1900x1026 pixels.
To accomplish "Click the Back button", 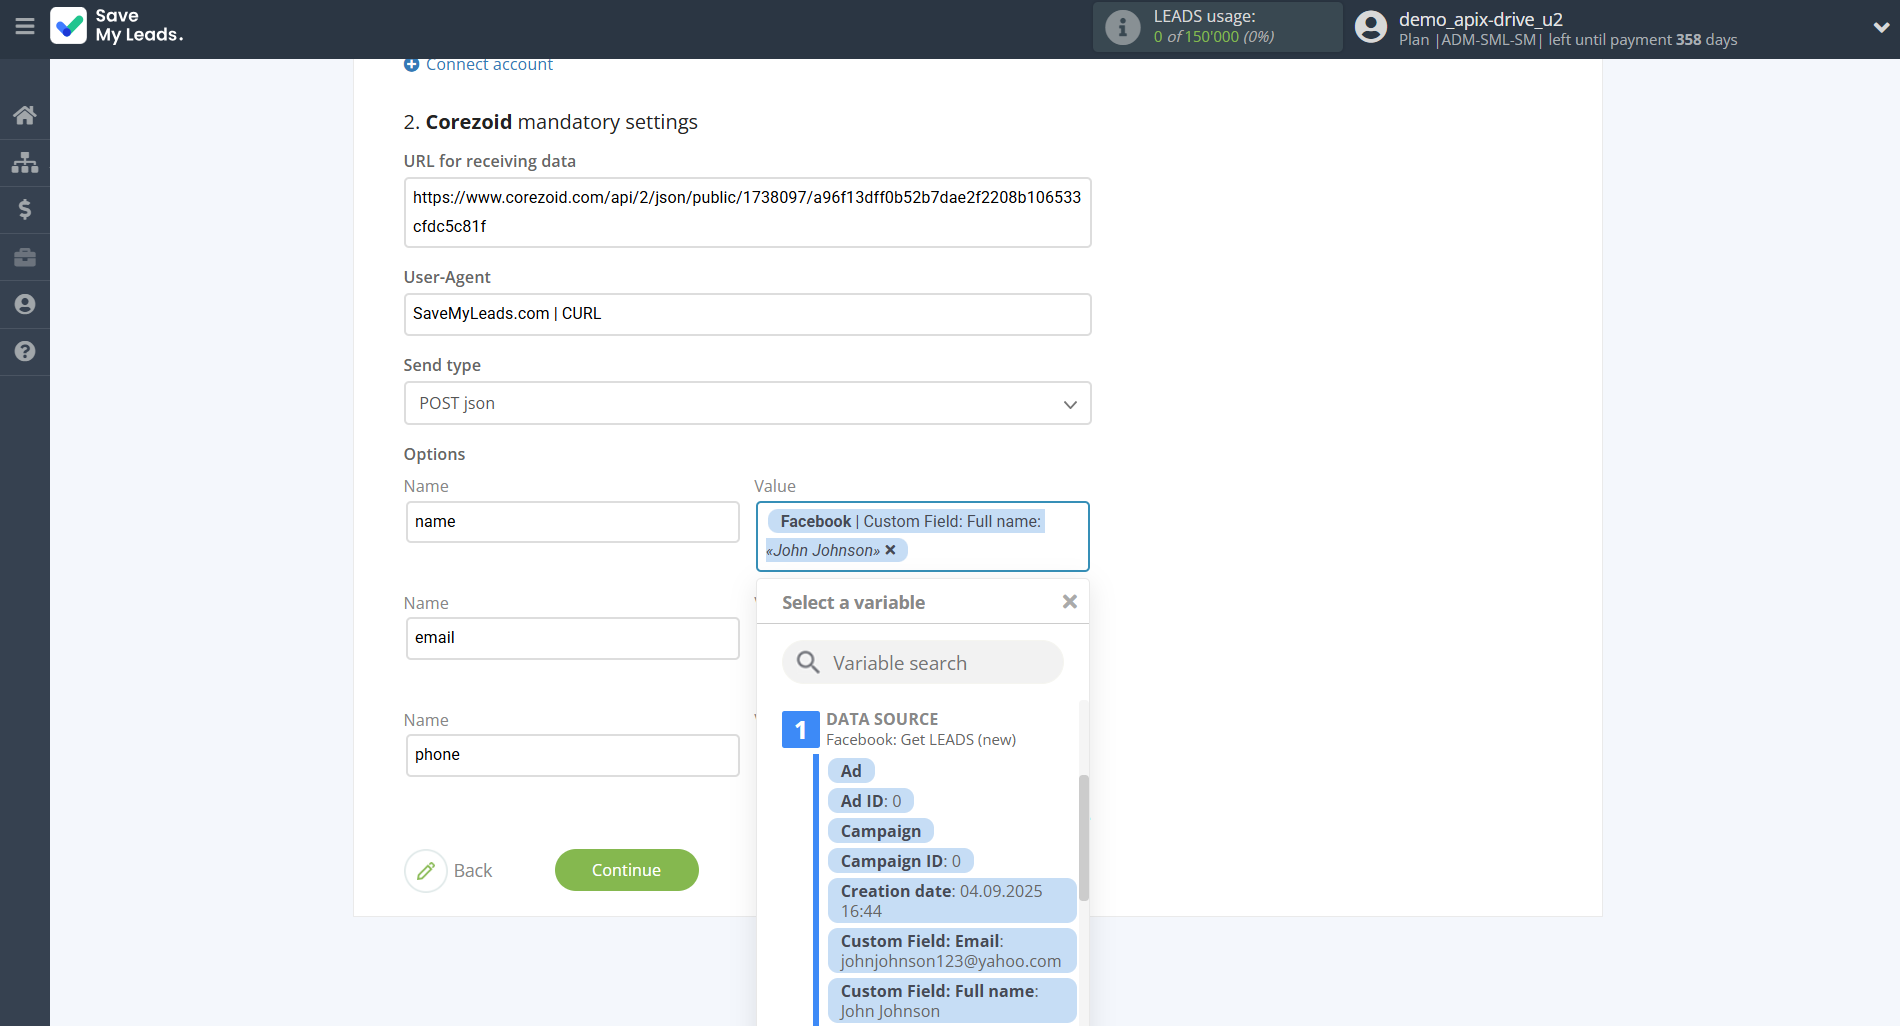I will pos(450,870).
